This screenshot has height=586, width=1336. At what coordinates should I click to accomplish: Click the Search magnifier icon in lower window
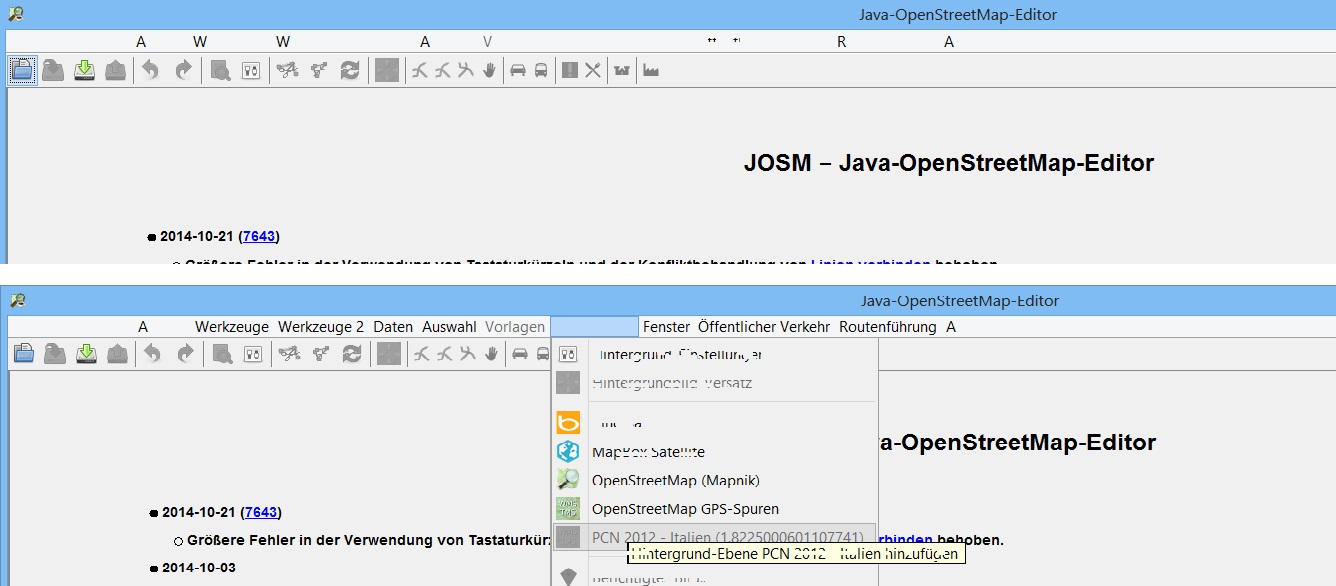(222, 352)
